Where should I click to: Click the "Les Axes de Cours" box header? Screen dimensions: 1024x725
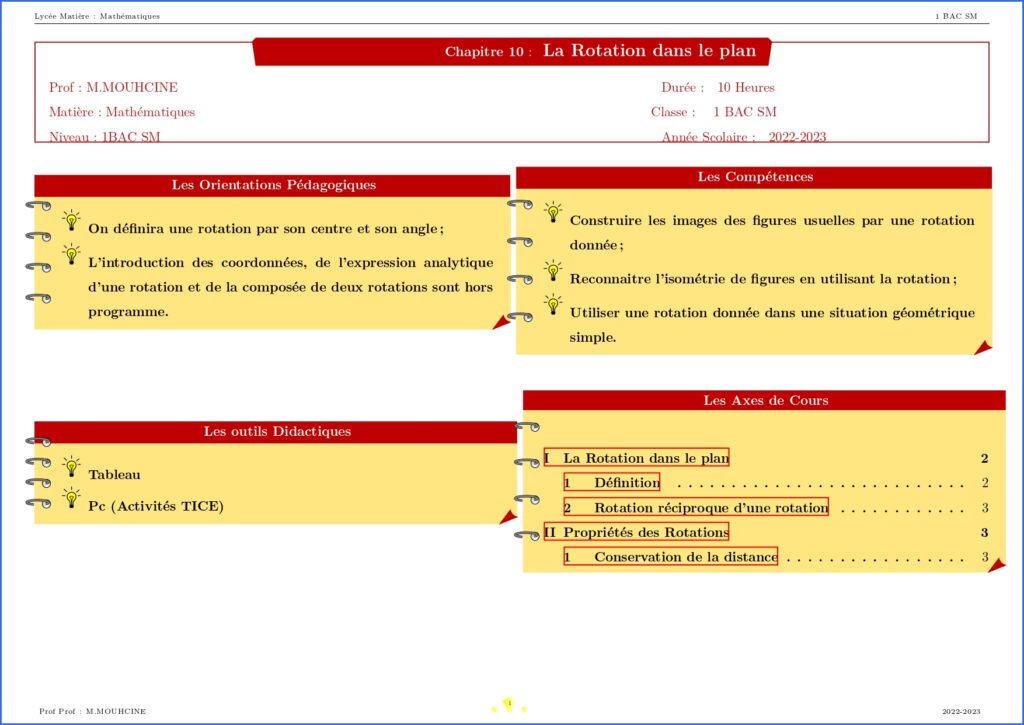click(x=765, y=400)
